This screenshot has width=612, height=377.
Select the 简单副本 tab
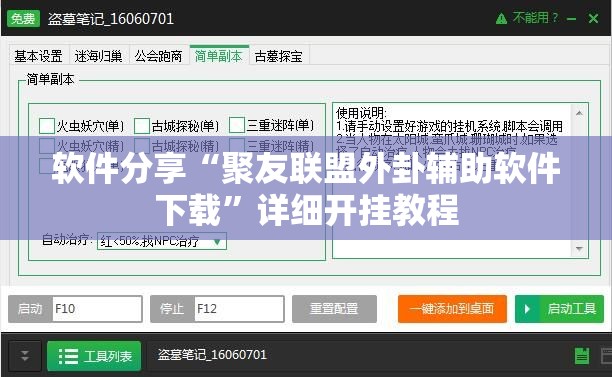[219, 55]
